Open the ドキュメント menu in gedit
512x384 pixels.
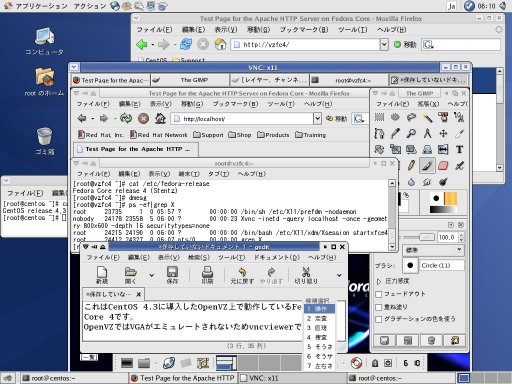click(x=276, y=257)
